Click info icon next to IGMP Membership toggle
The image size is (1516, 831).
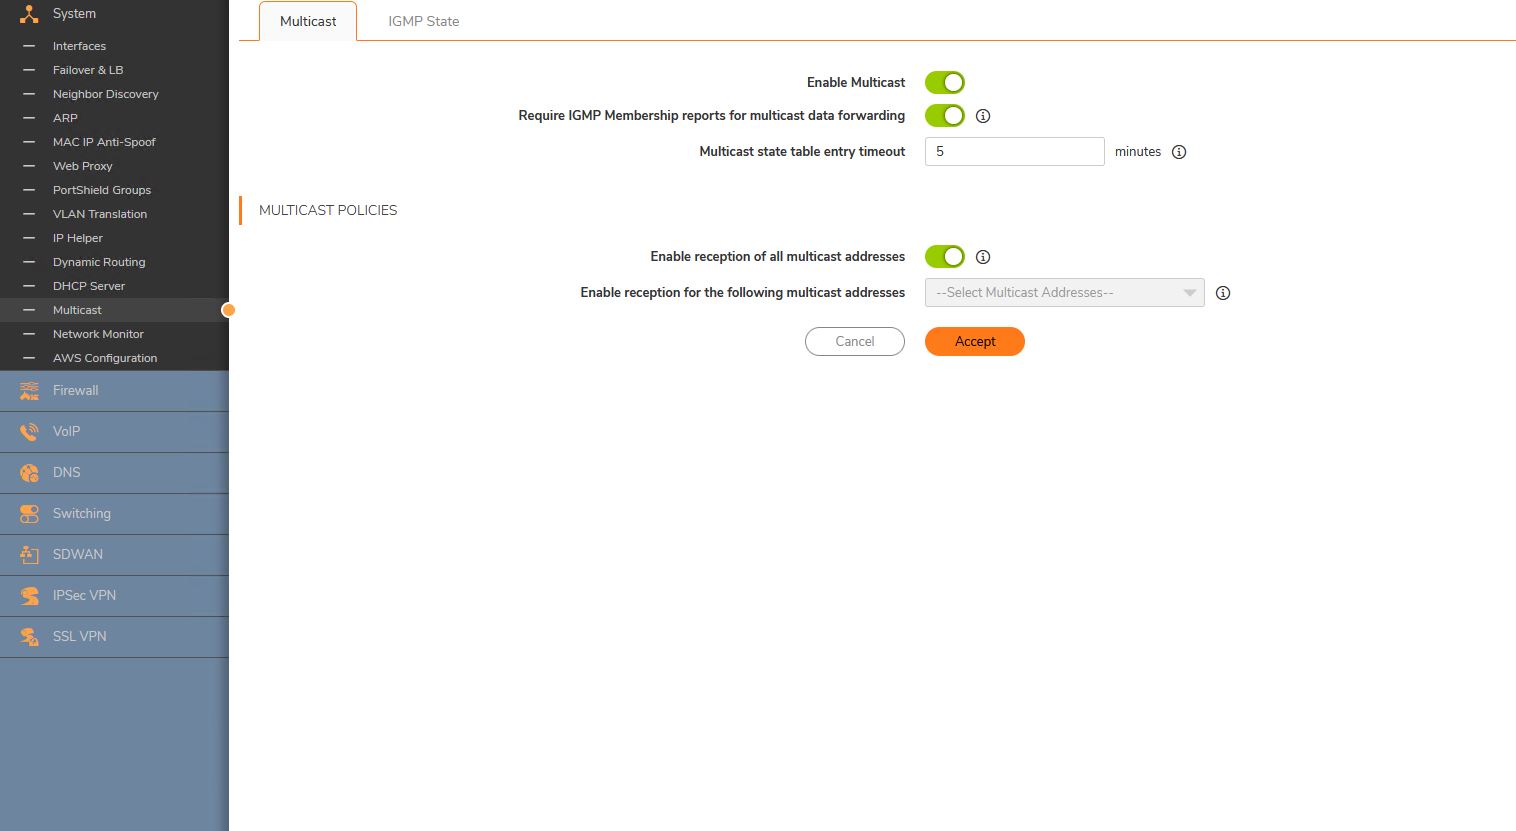983,116
